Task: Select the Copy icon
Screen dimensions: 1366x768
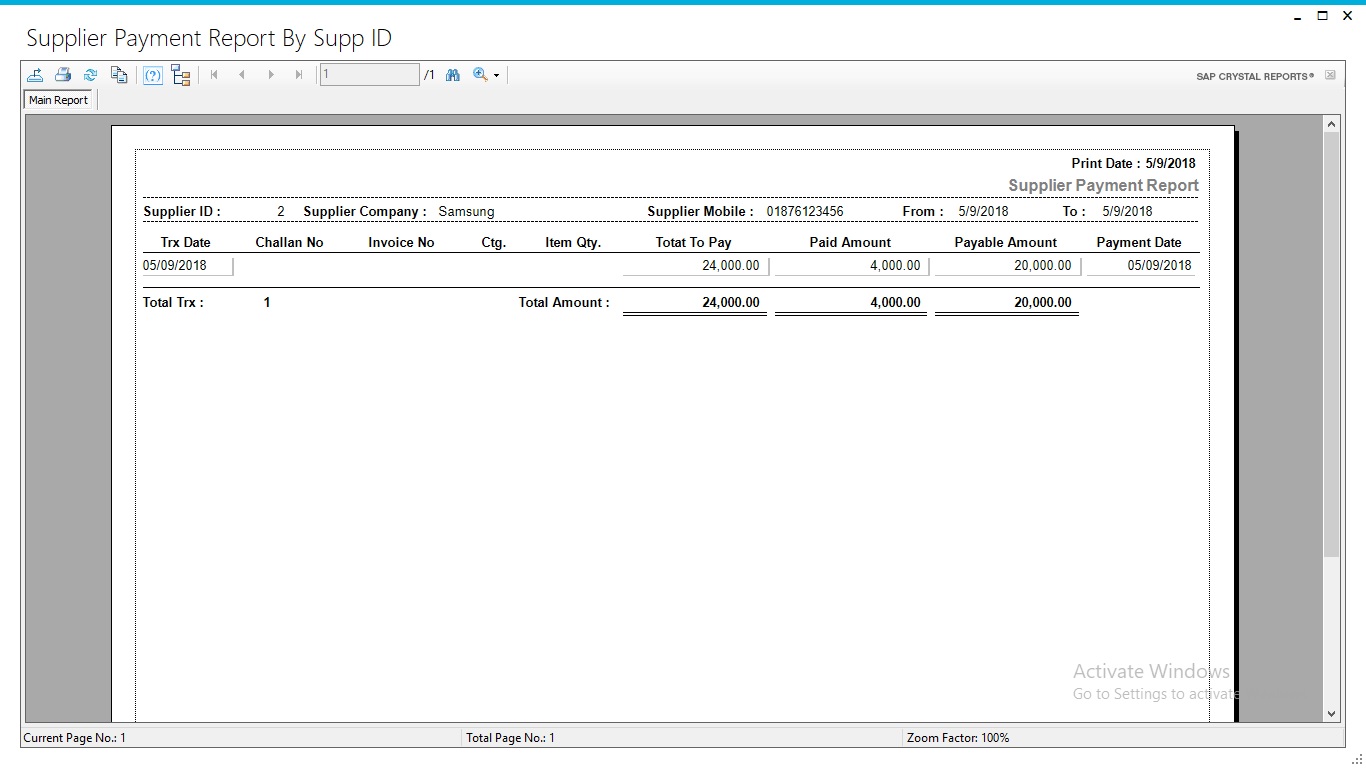Action: (119, 74)
